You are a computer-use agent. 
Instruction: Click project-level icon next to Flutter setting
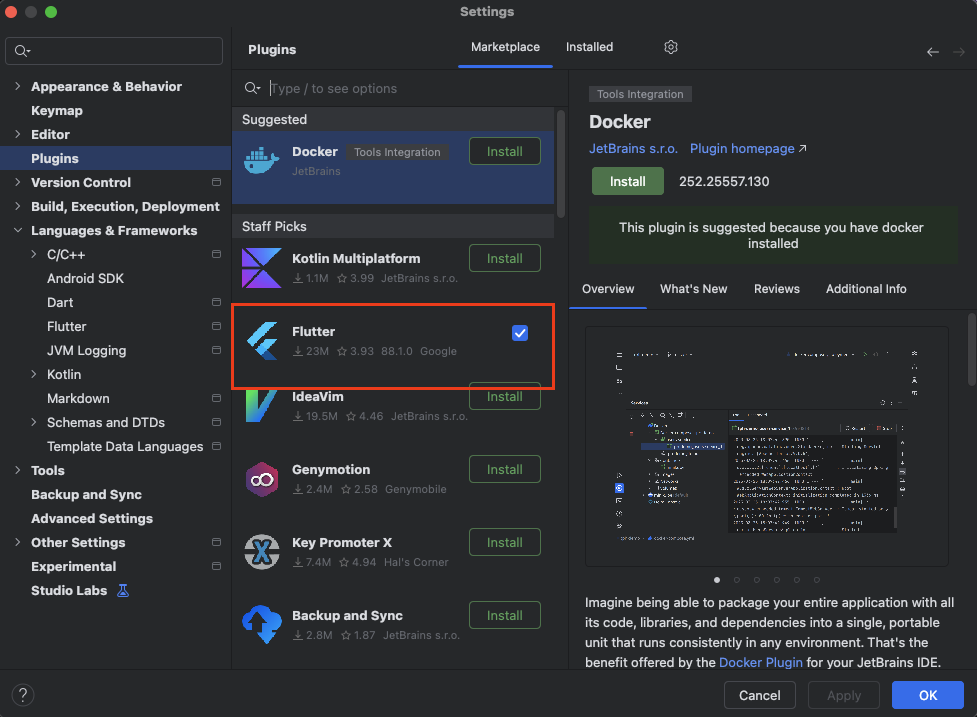tap(216, 326)
